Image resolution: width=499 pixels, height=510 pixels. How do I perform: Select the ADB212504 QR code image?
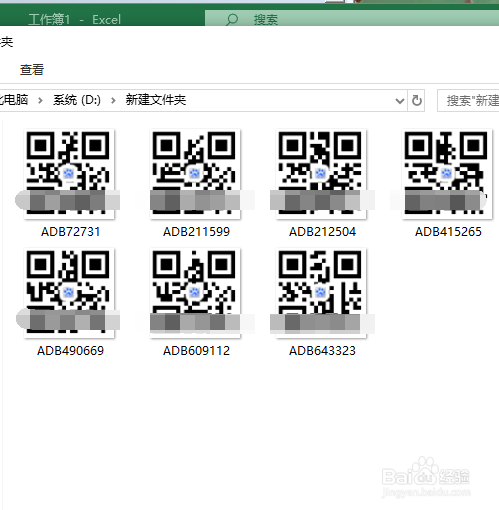321,174
